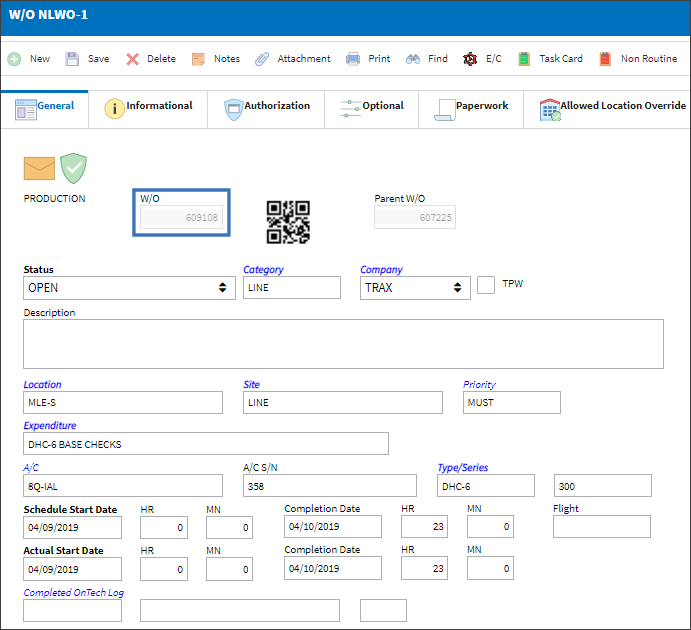Click the Save toolbar label

point(98,59)
